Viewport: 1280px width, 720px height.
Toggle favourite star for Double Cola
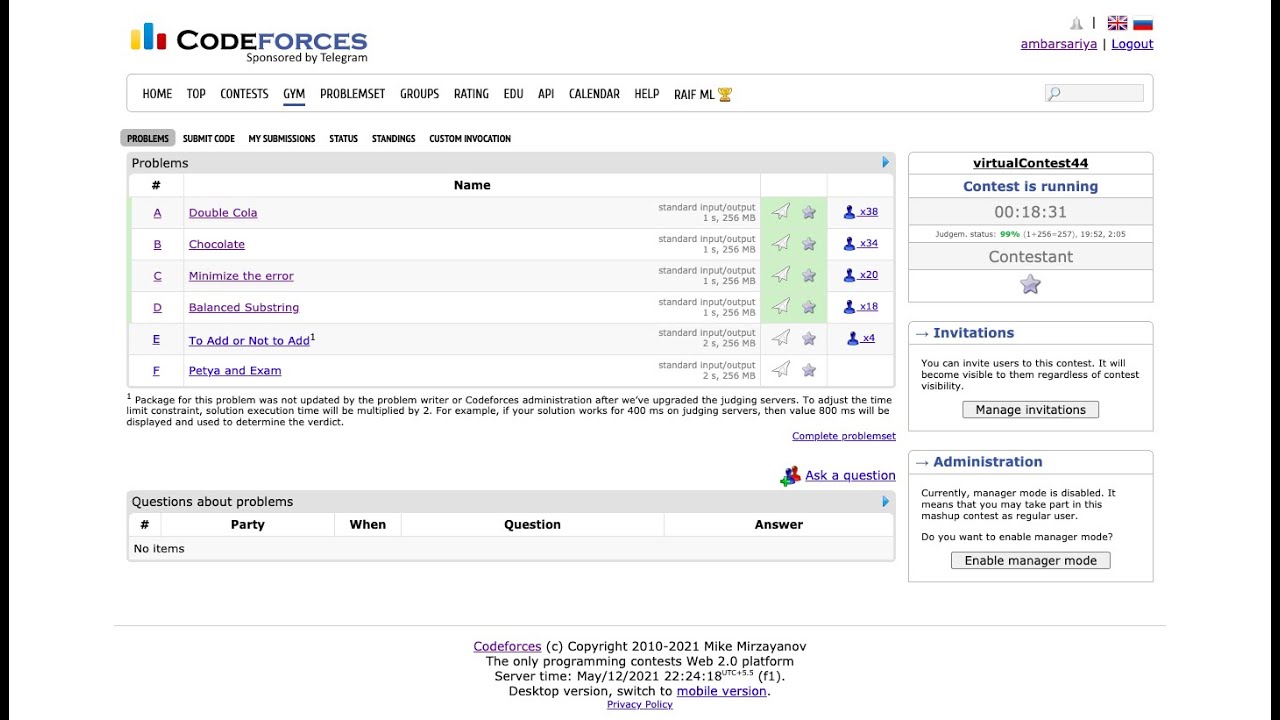pyautogui.click(x=809, y=212)
